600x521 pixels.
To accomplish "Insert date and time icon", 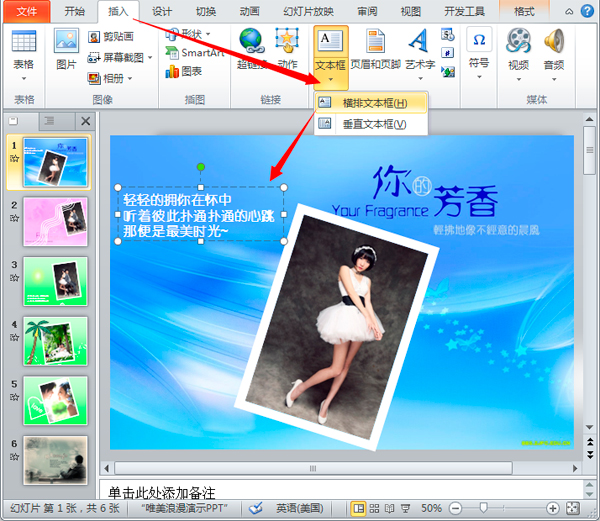I will coord(447,34).
